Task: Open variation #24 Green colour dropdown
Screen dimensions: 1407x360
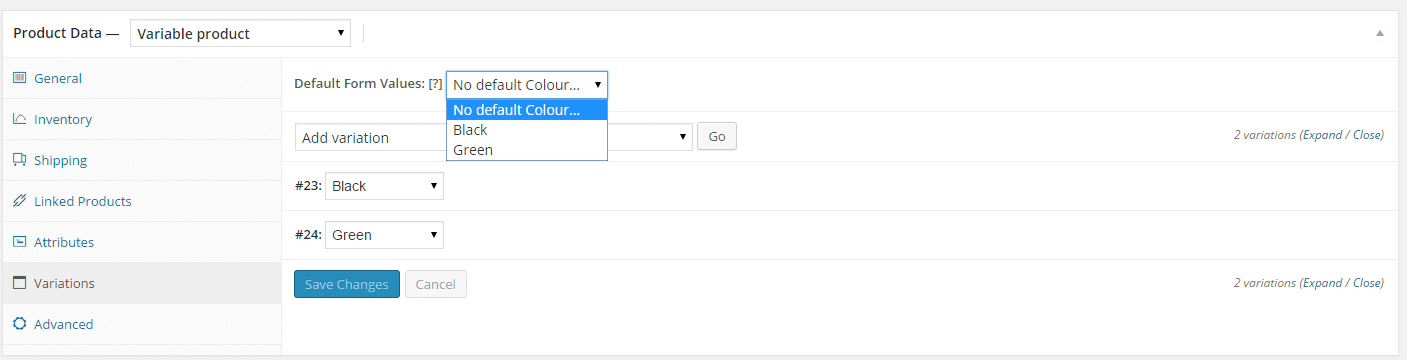Action: (384, 235)
